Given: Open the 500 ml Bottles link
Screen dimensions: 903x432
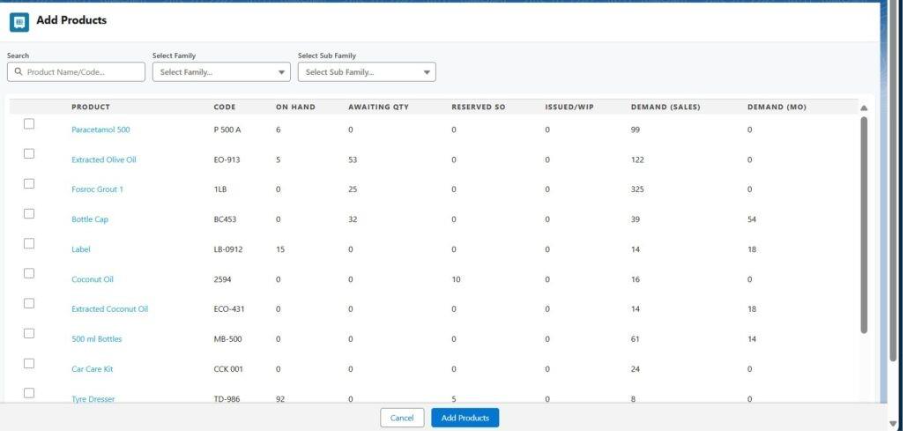Looking at the screenshot, I should tap(96, 339).
